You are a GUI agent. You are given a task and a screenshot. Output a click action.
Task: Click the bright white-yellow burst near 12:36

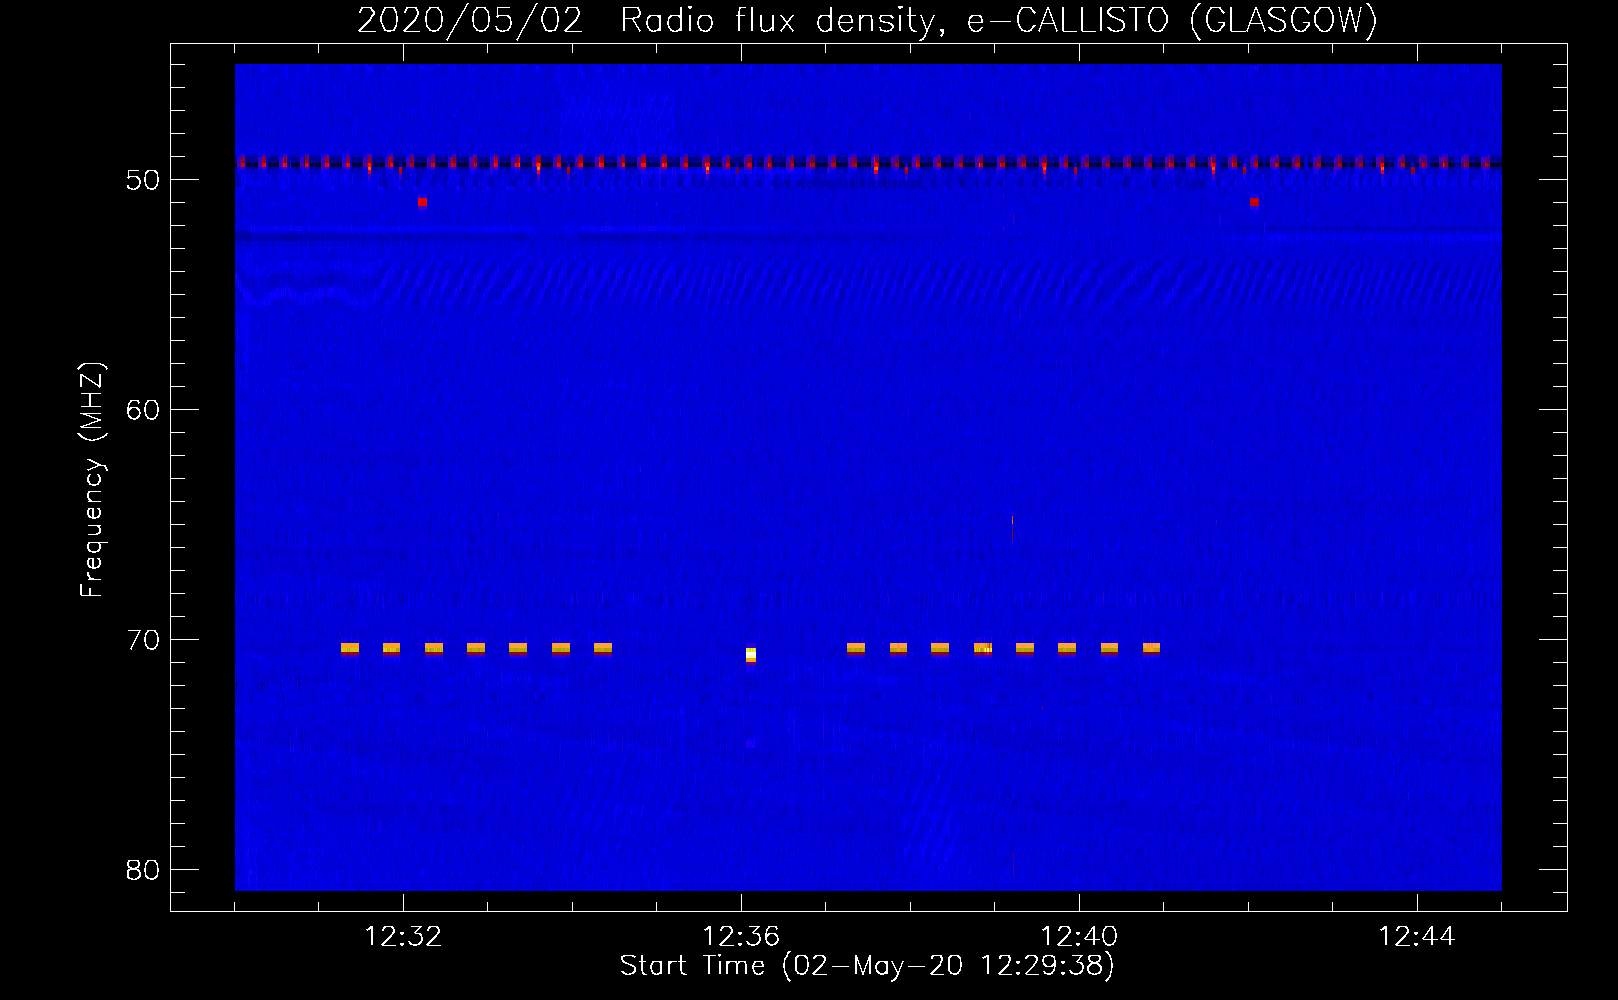(751, 655)
